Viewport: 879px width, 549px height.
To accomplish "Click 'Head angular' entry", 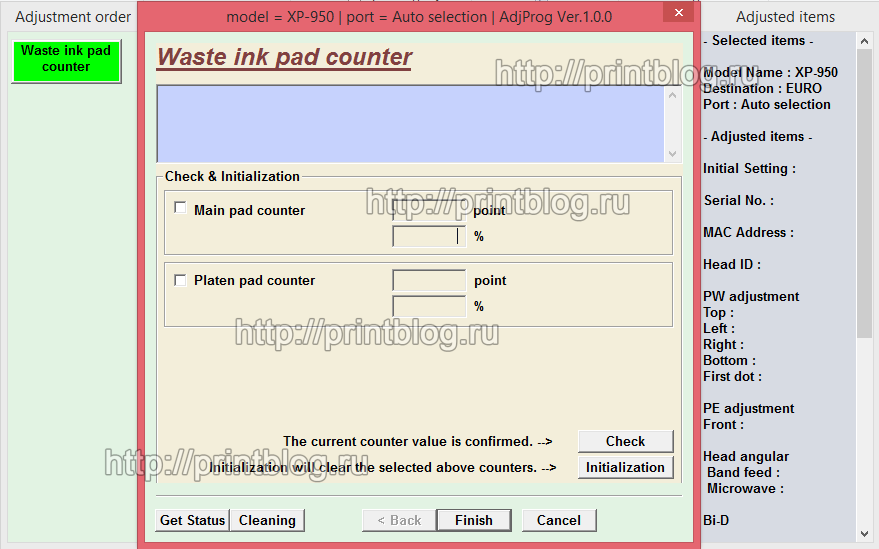I will (x=746, y=456).
